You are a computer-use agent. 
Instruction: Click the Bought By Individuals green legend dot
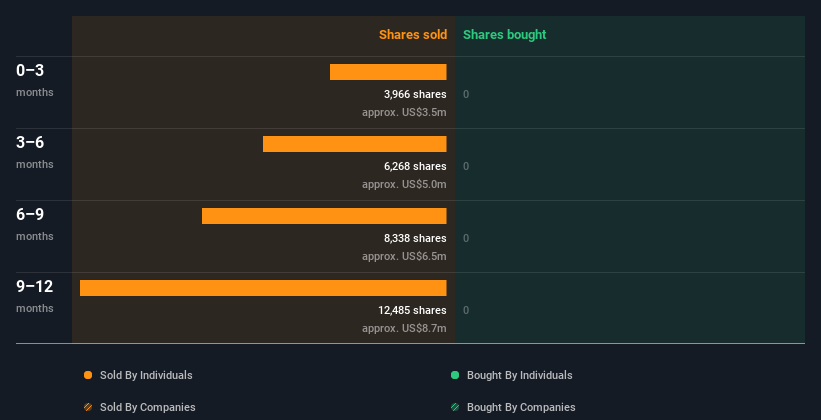[x=455, y=375]
